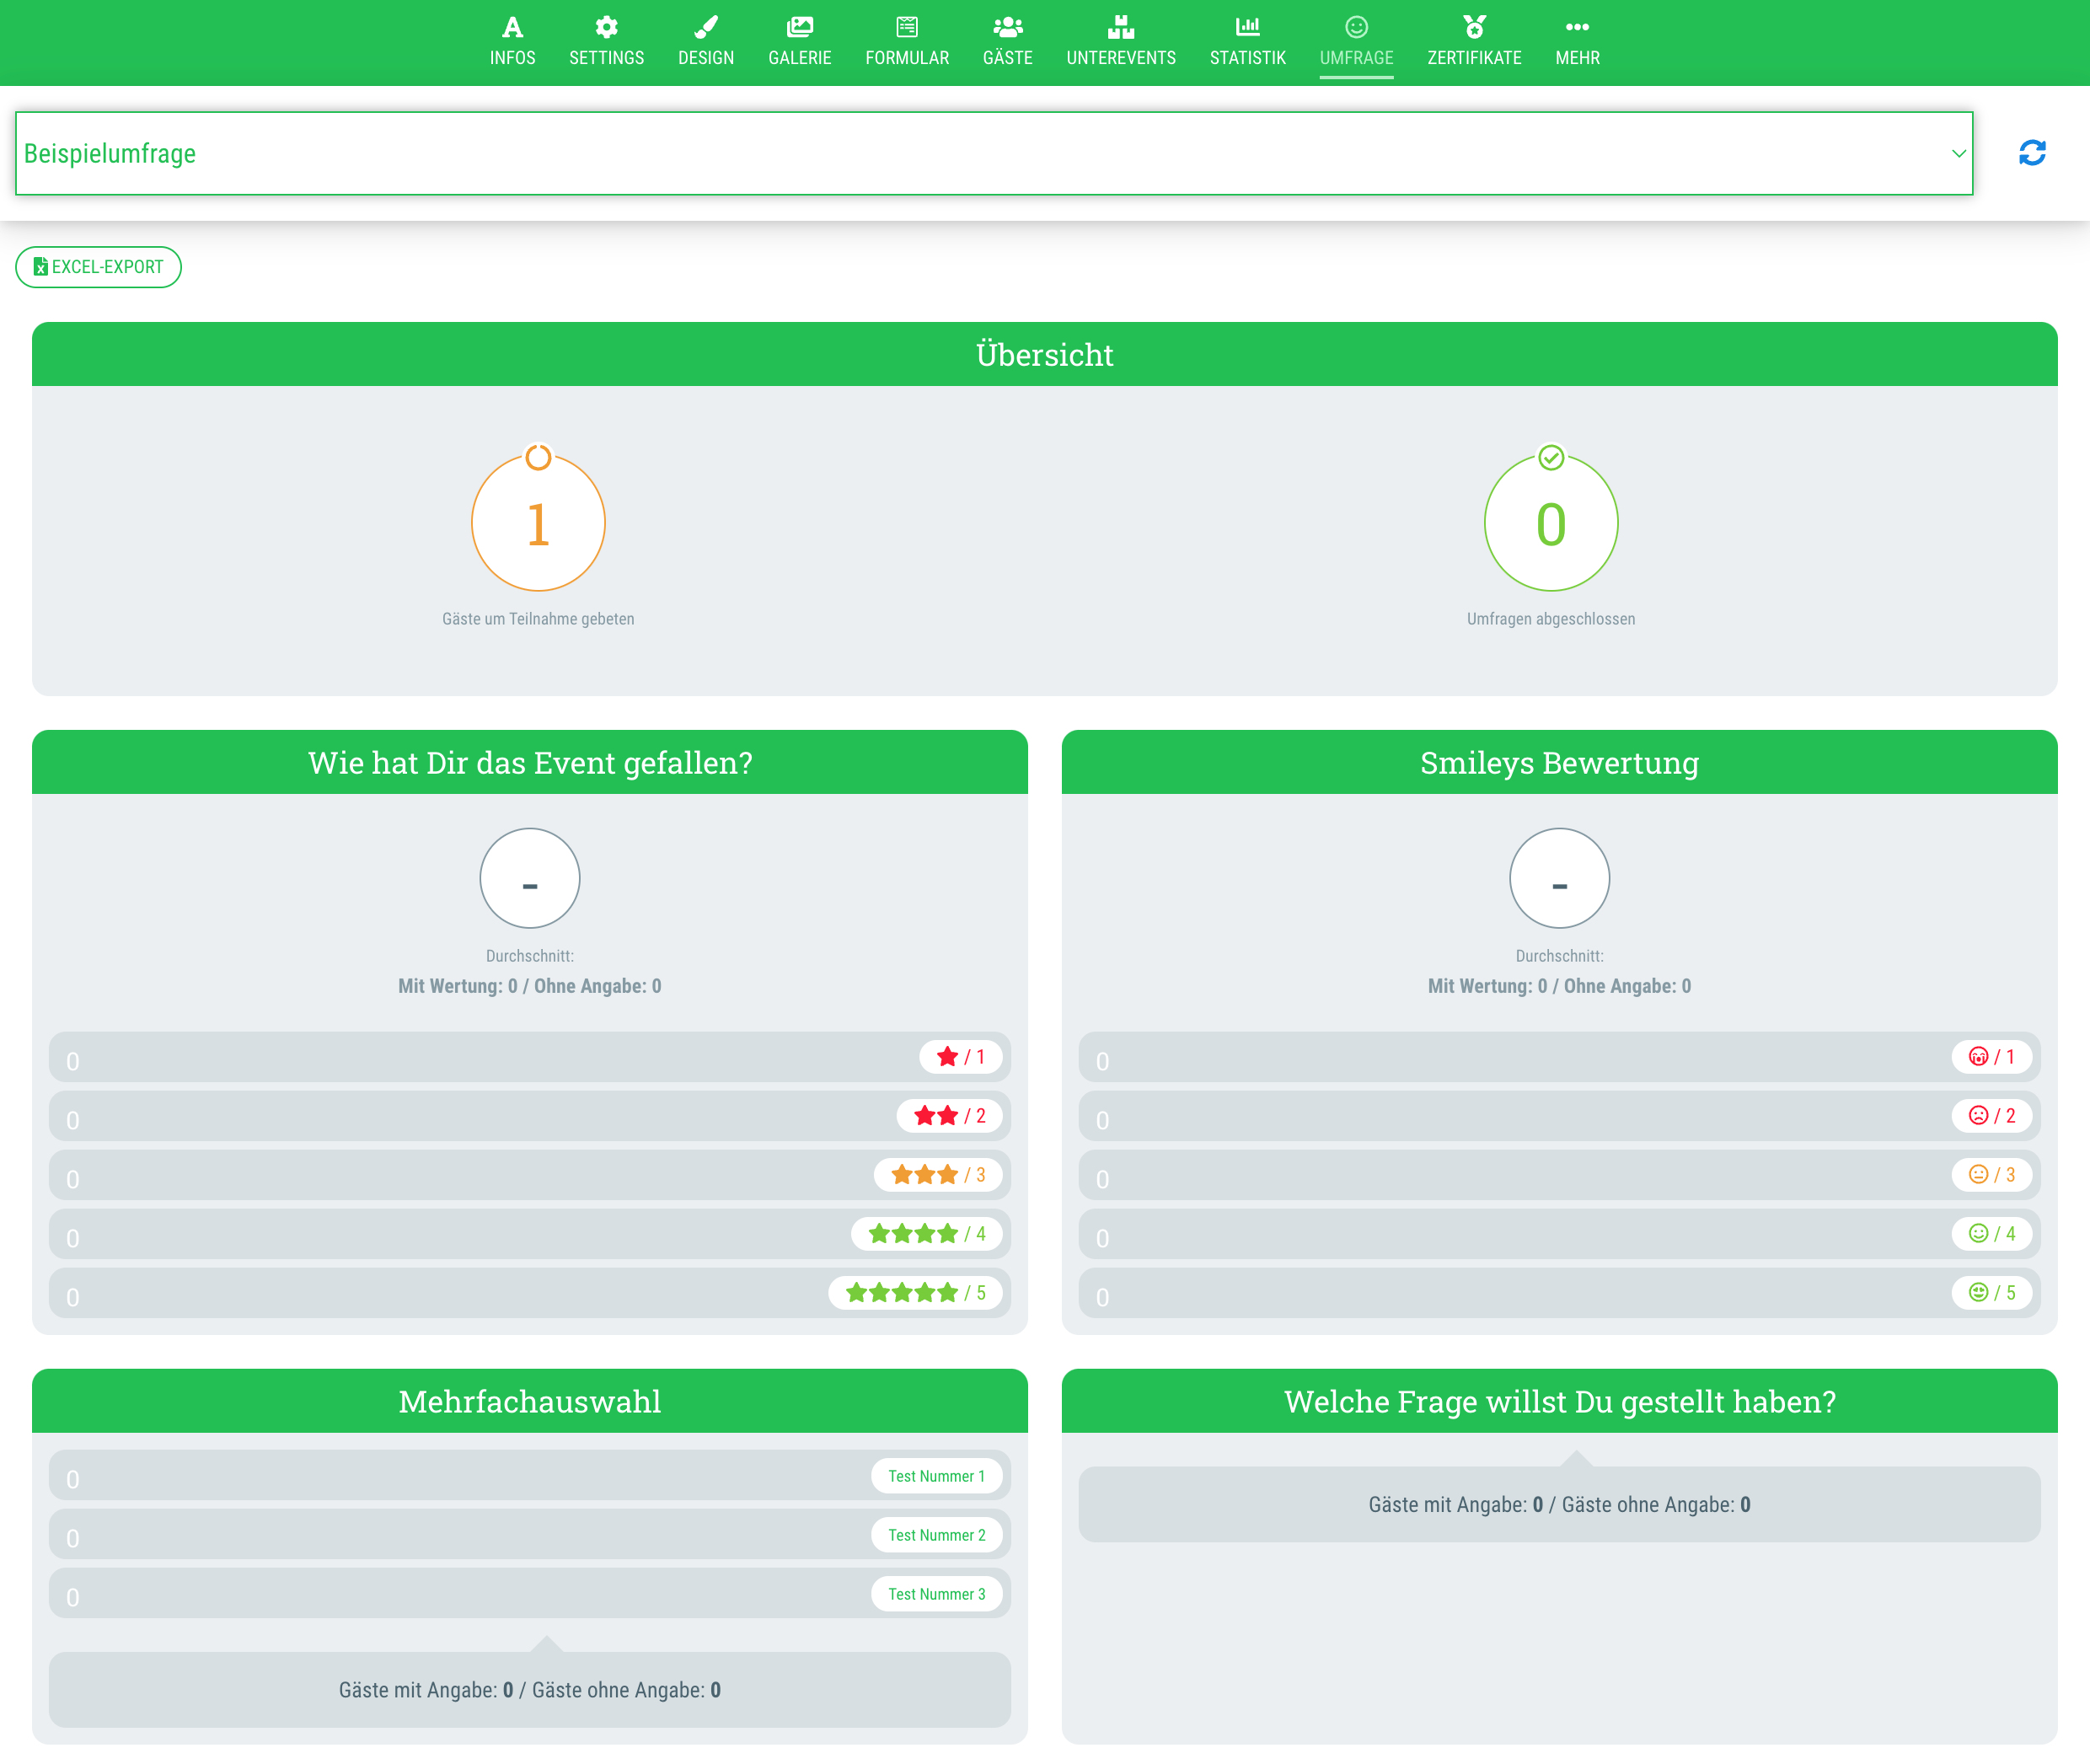Switch to the ZERTIFIKATE tab
Viewport: 2090px width, 1764px height.
click(1474, 42)
